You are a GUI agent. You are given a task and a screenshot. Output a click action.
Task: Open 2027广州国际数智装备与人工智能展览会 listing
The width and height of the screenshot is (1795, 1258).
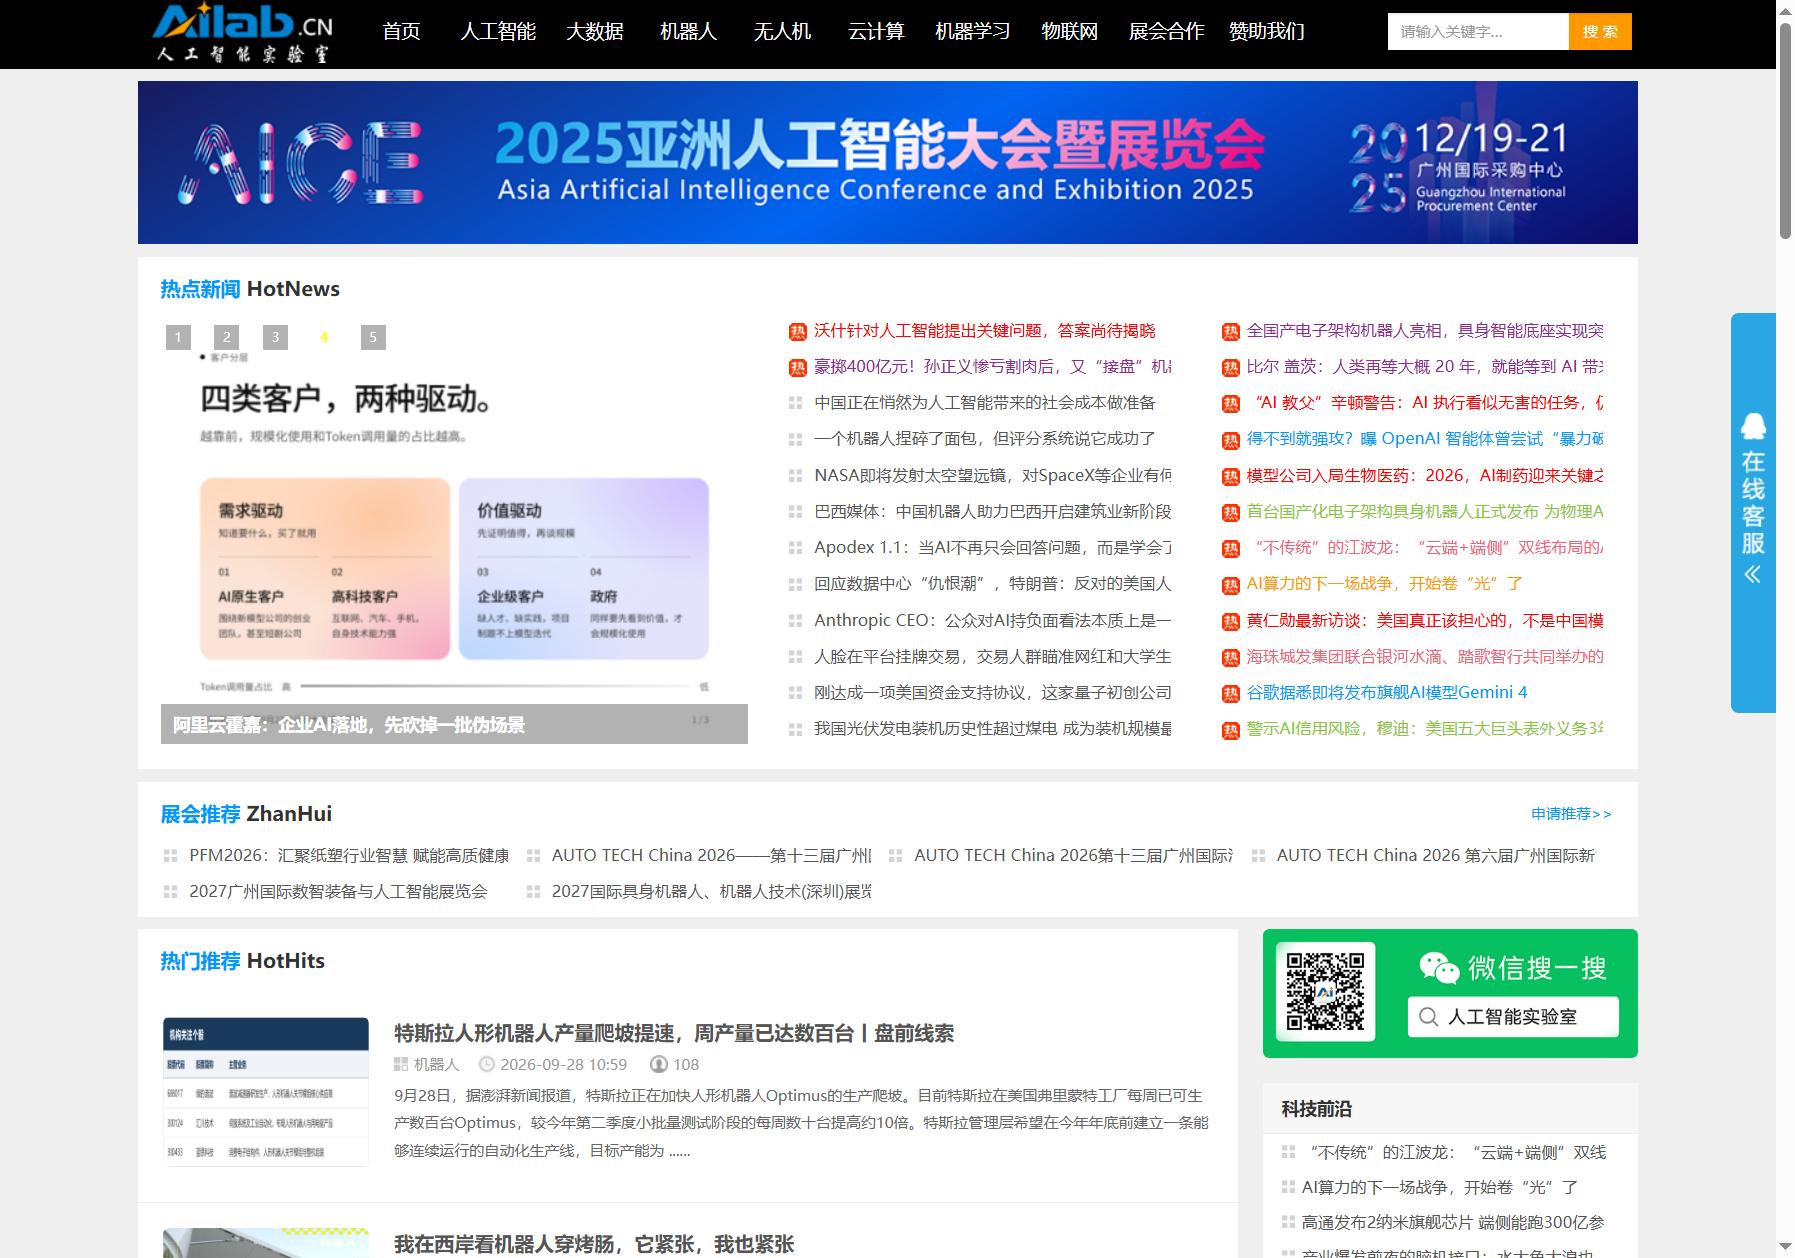click(338, 892)
